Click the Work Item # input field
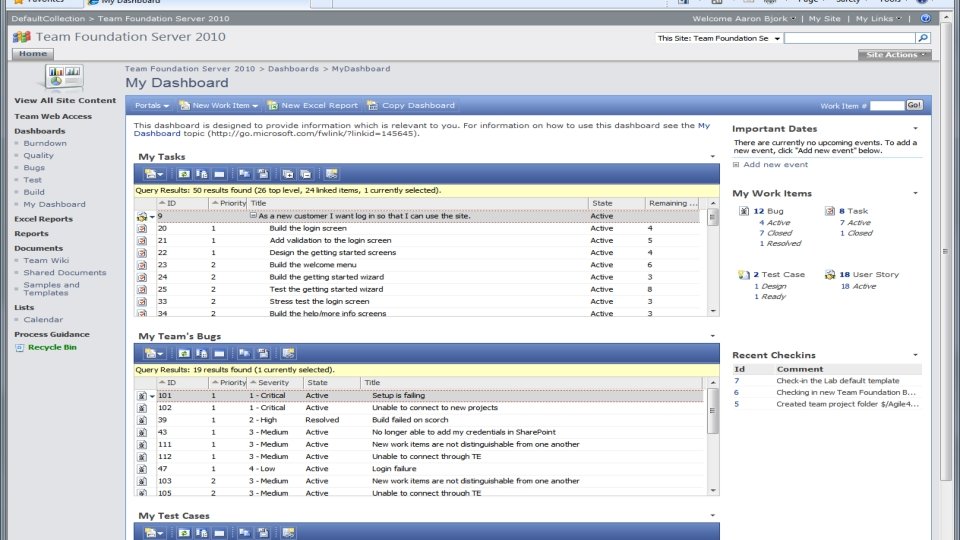 tap(887, 106)
